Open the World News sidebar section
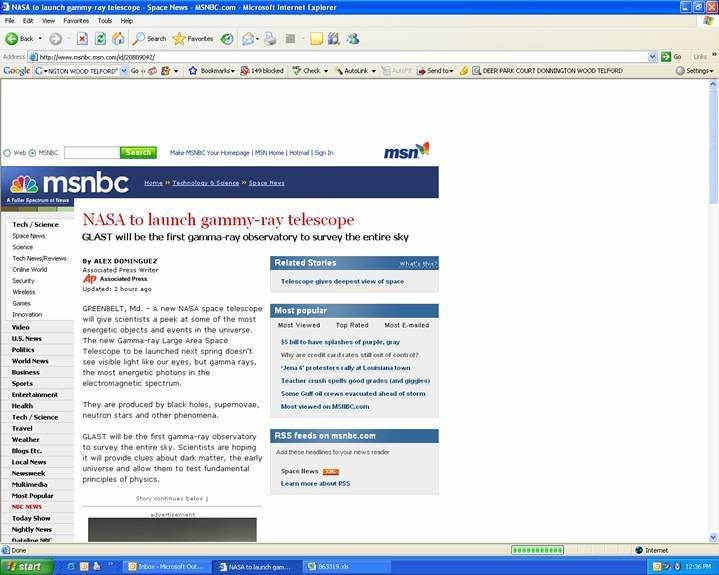The width and height of the screenshot is (719, 575). 30,361
